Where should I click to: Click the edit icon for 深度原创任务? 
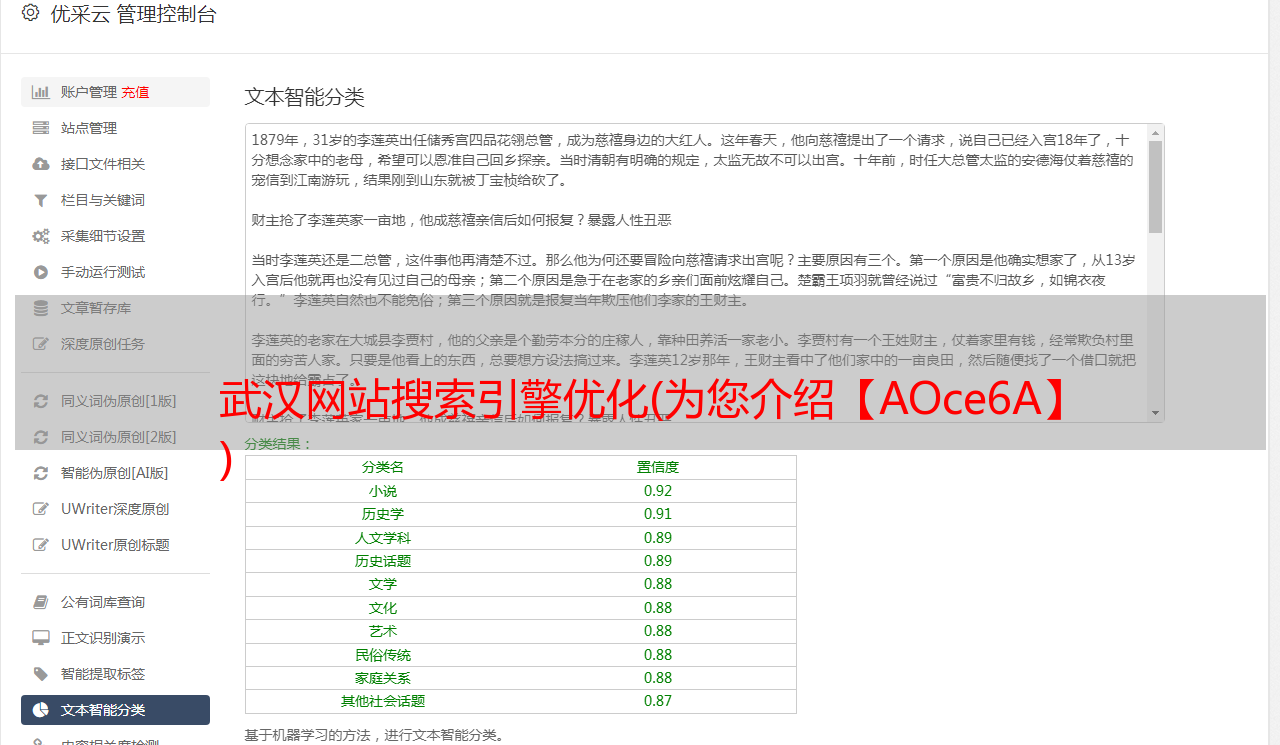(x=40, y=344)
